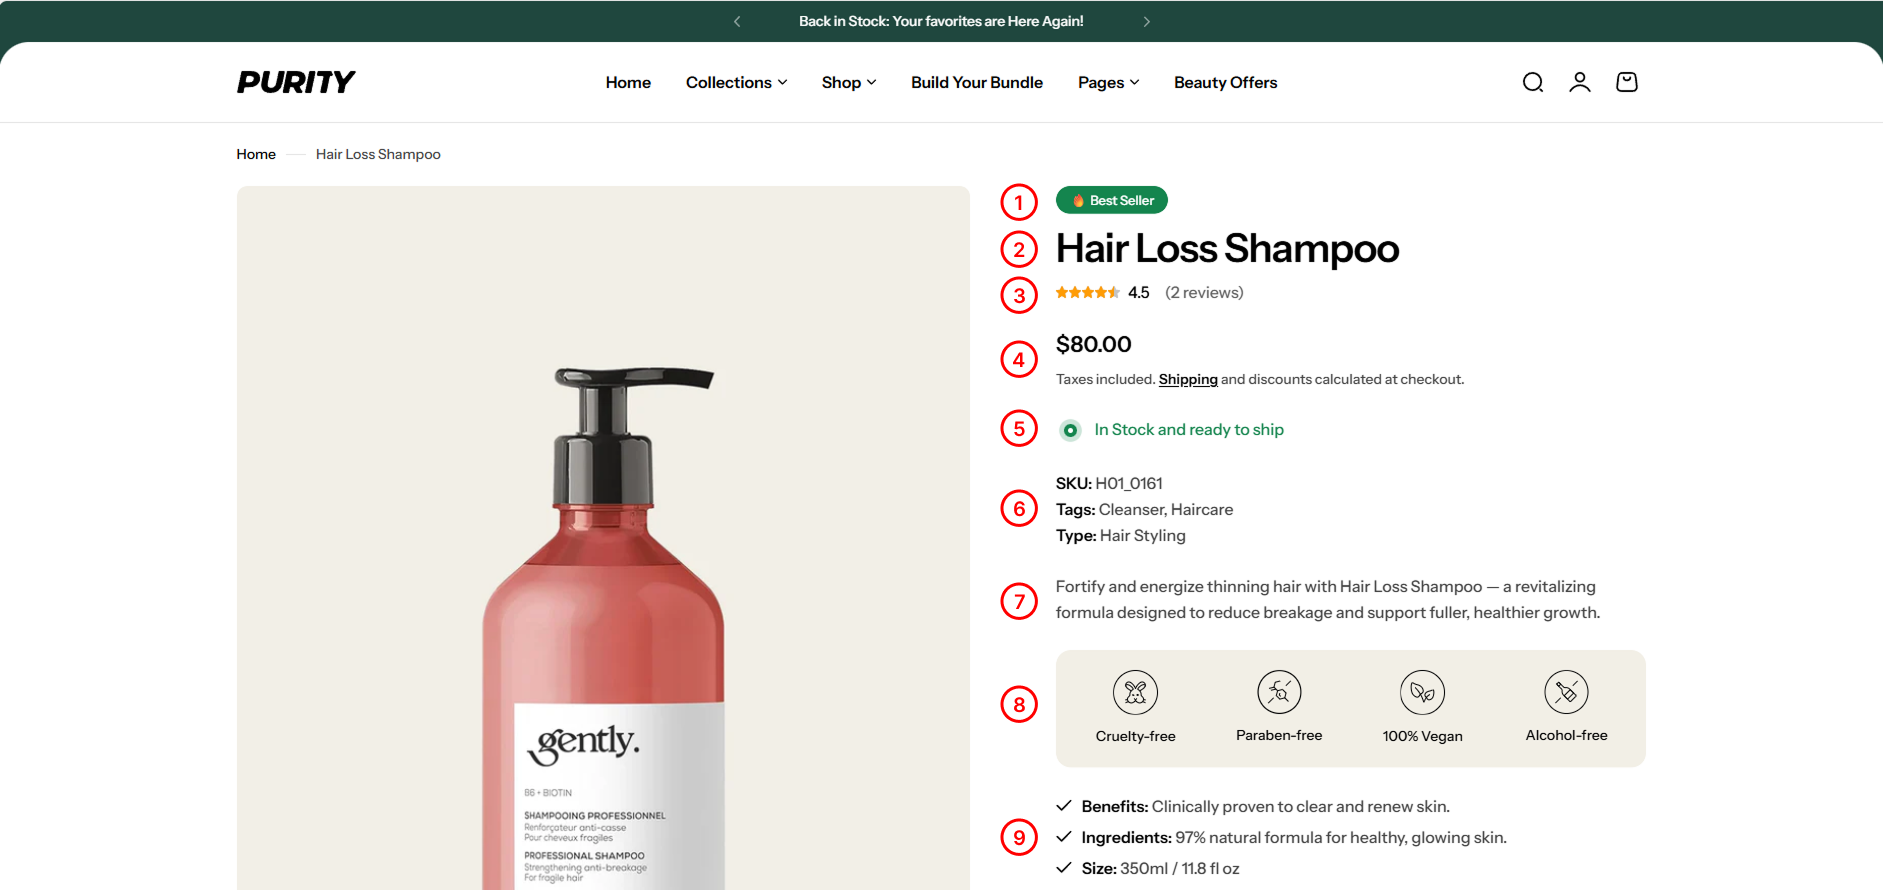The image size is (1883, 890).
Task: Show next announcement with right arrow
Action: 1146,21
